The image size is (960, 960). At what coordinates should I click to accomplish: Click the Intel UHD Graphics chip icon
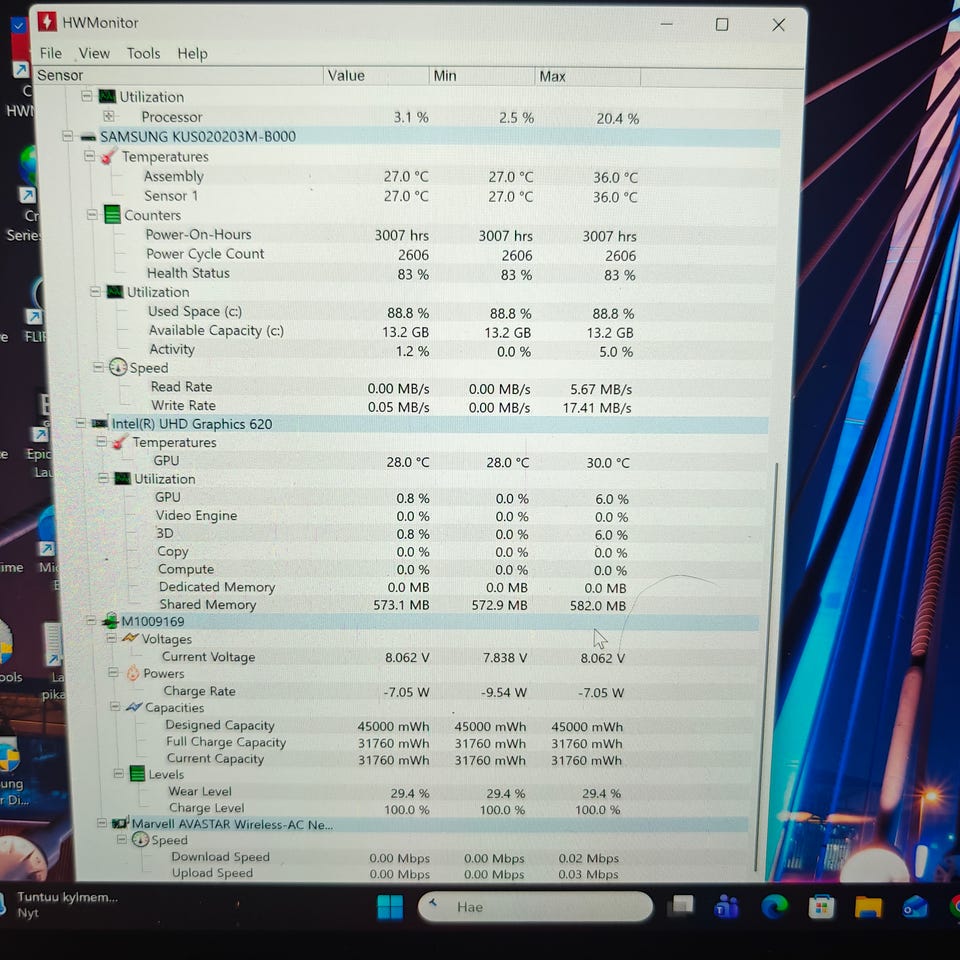coord(99,424)
